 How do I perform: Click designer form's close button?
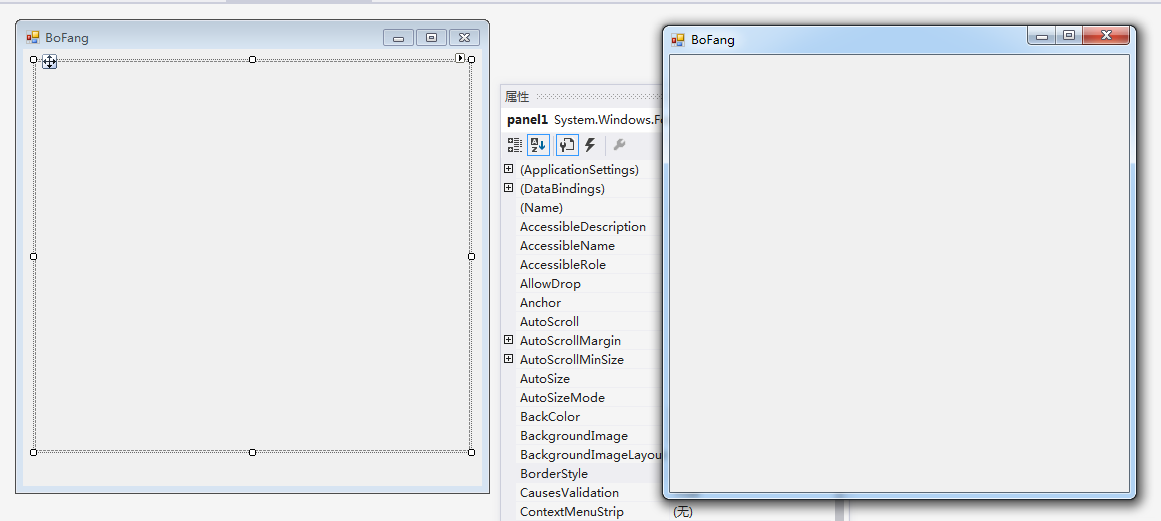[464, 38]
